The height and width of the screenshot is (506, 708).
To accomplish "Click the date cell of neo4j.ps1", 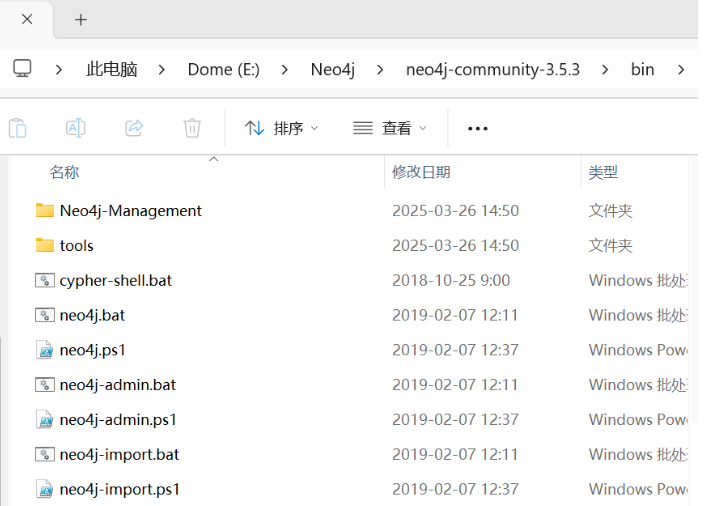I will [x=455, y=350].
